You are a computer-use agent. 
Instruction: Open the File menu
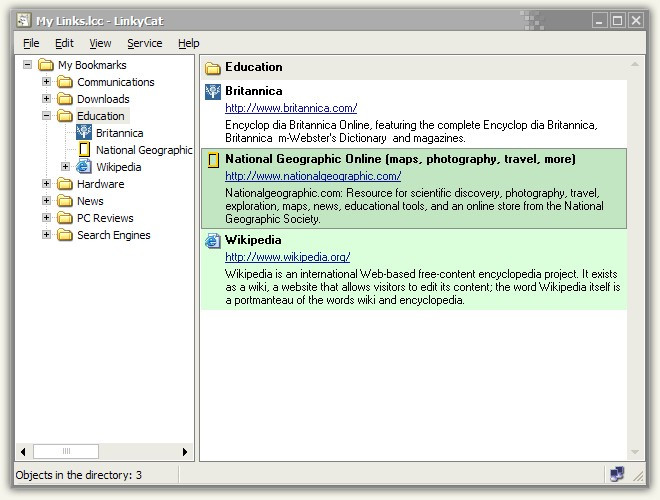point(31,43)
